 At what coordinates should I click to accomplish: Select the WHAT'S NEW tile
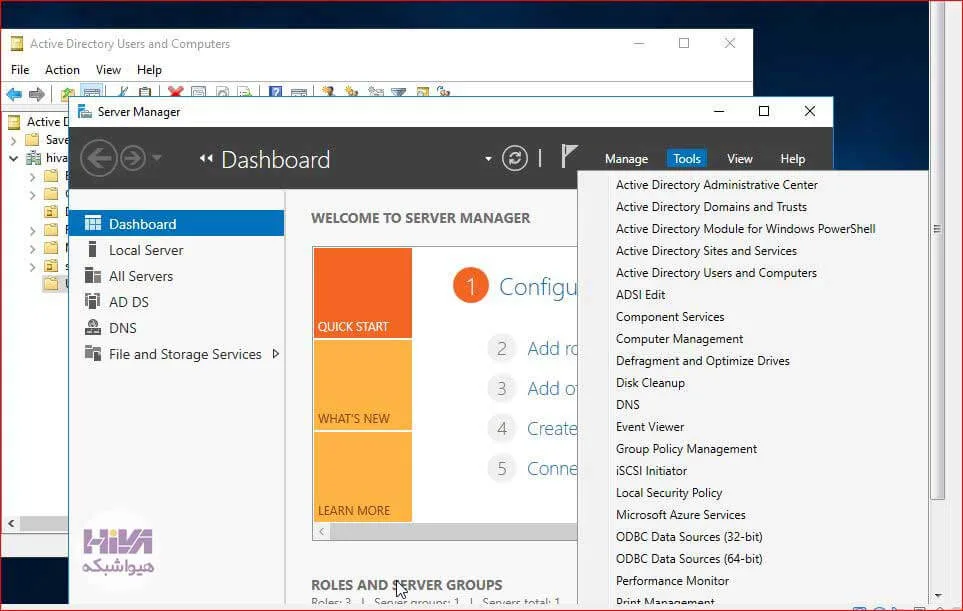pyautogui.click(x=362, y=385)
